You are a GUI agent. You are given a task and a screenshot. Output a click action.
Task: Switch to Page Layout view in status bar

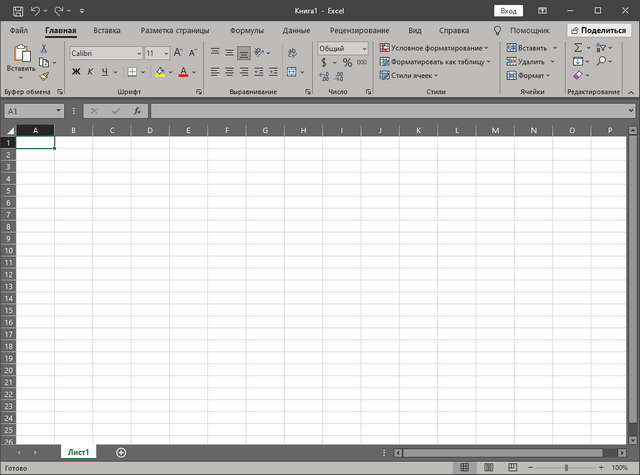point(488,468)
